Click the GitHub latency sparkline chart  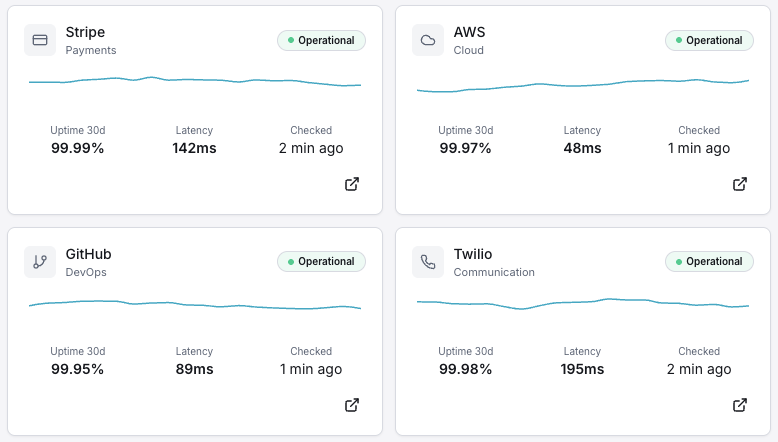(195, 304)
